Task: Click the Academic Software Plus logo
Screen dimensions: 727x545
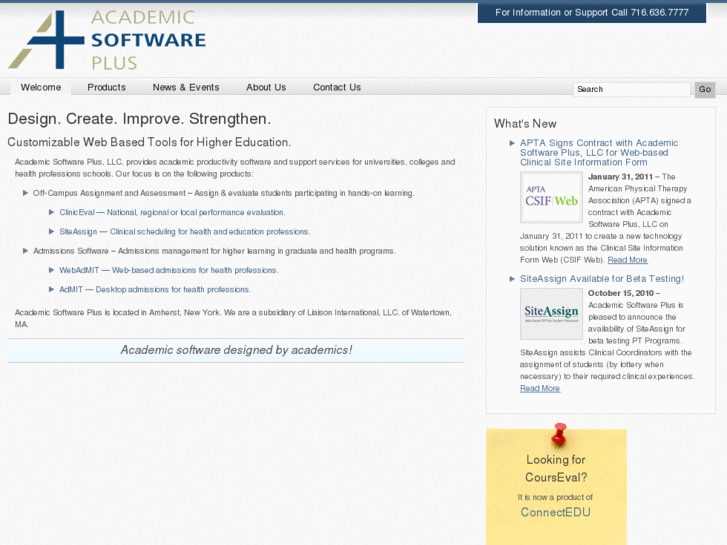Action: click(x=107, y=40)
